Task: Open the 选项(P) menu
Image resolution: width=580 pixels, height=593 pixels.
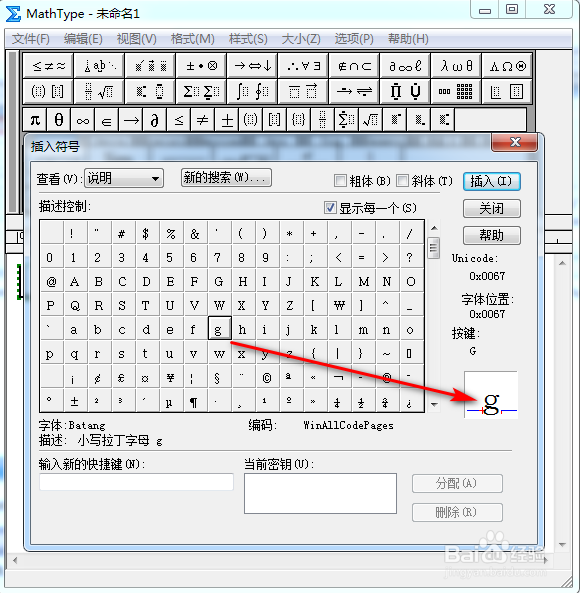Action: 354,39
